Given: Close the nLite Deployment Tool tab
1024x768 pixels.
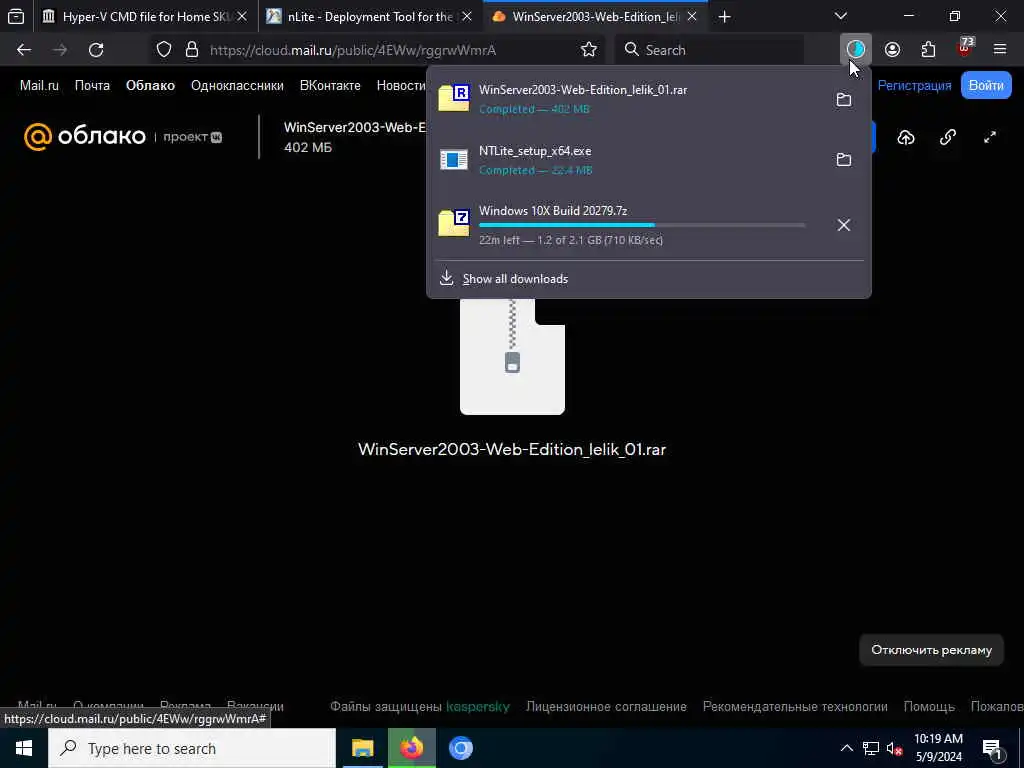Looking at the screenshot, I should tap(466, 17).
